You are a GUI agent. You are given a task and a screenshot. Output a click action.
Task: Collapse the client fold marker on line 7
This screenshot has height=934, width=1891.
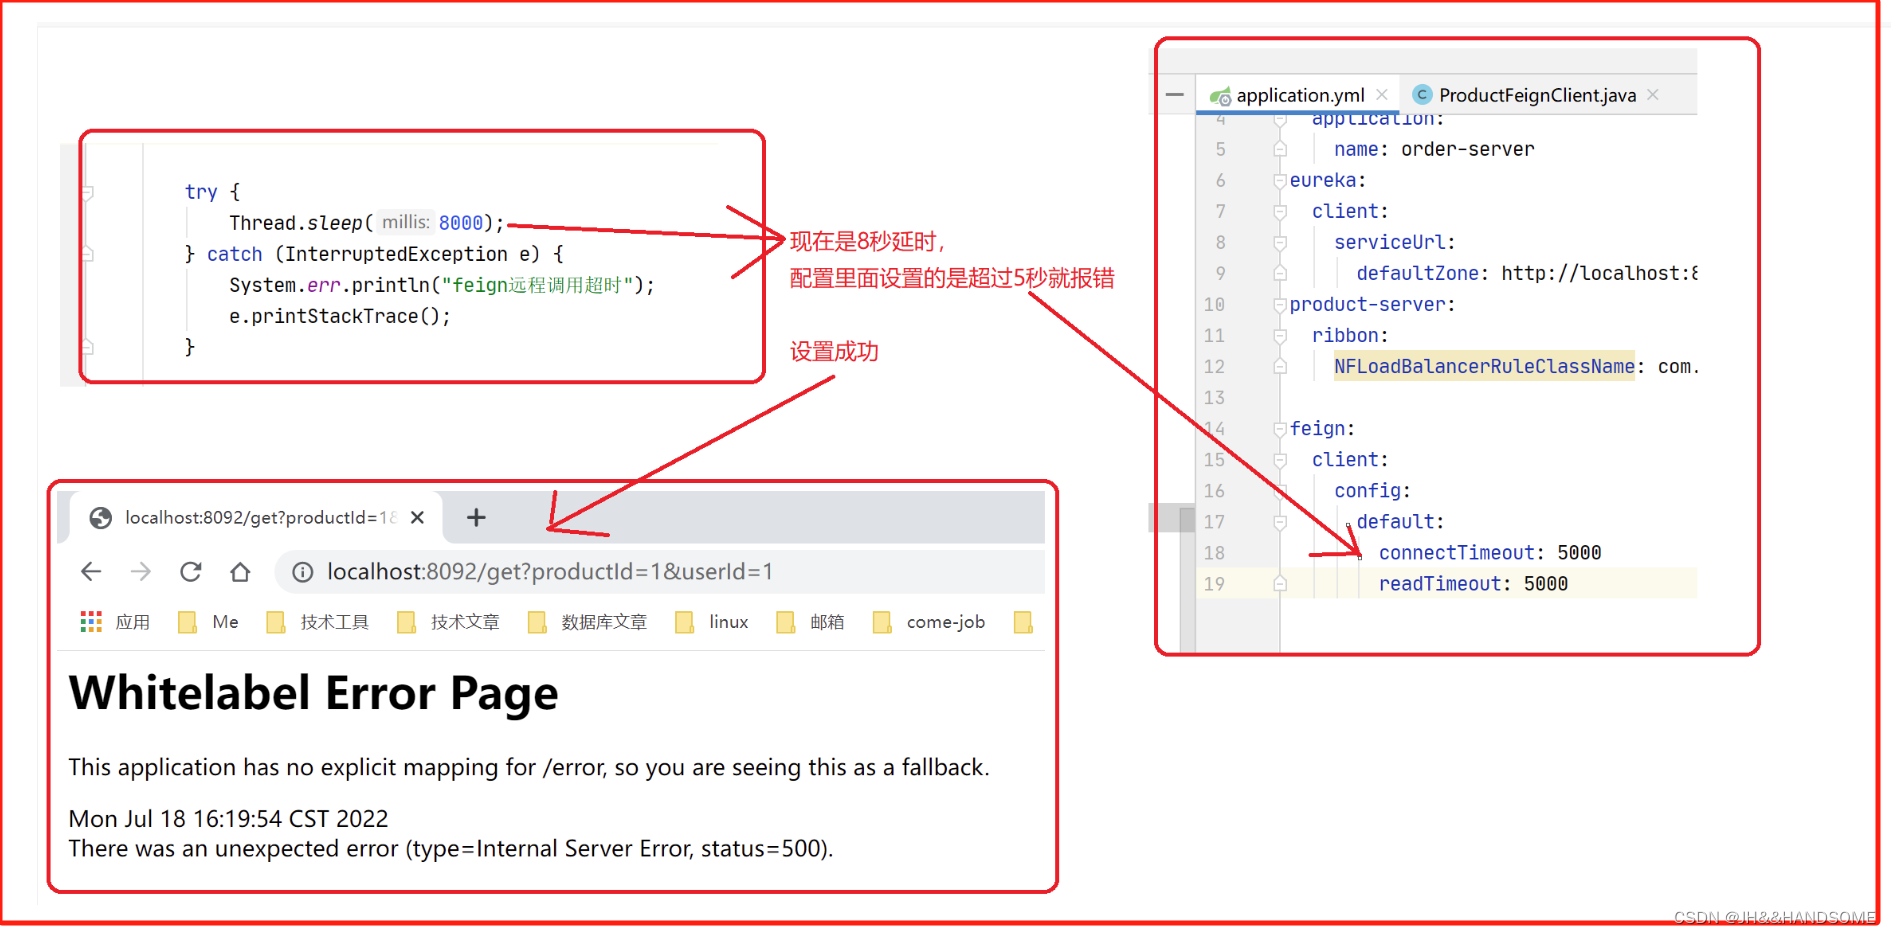click(x=1279, y=212)
